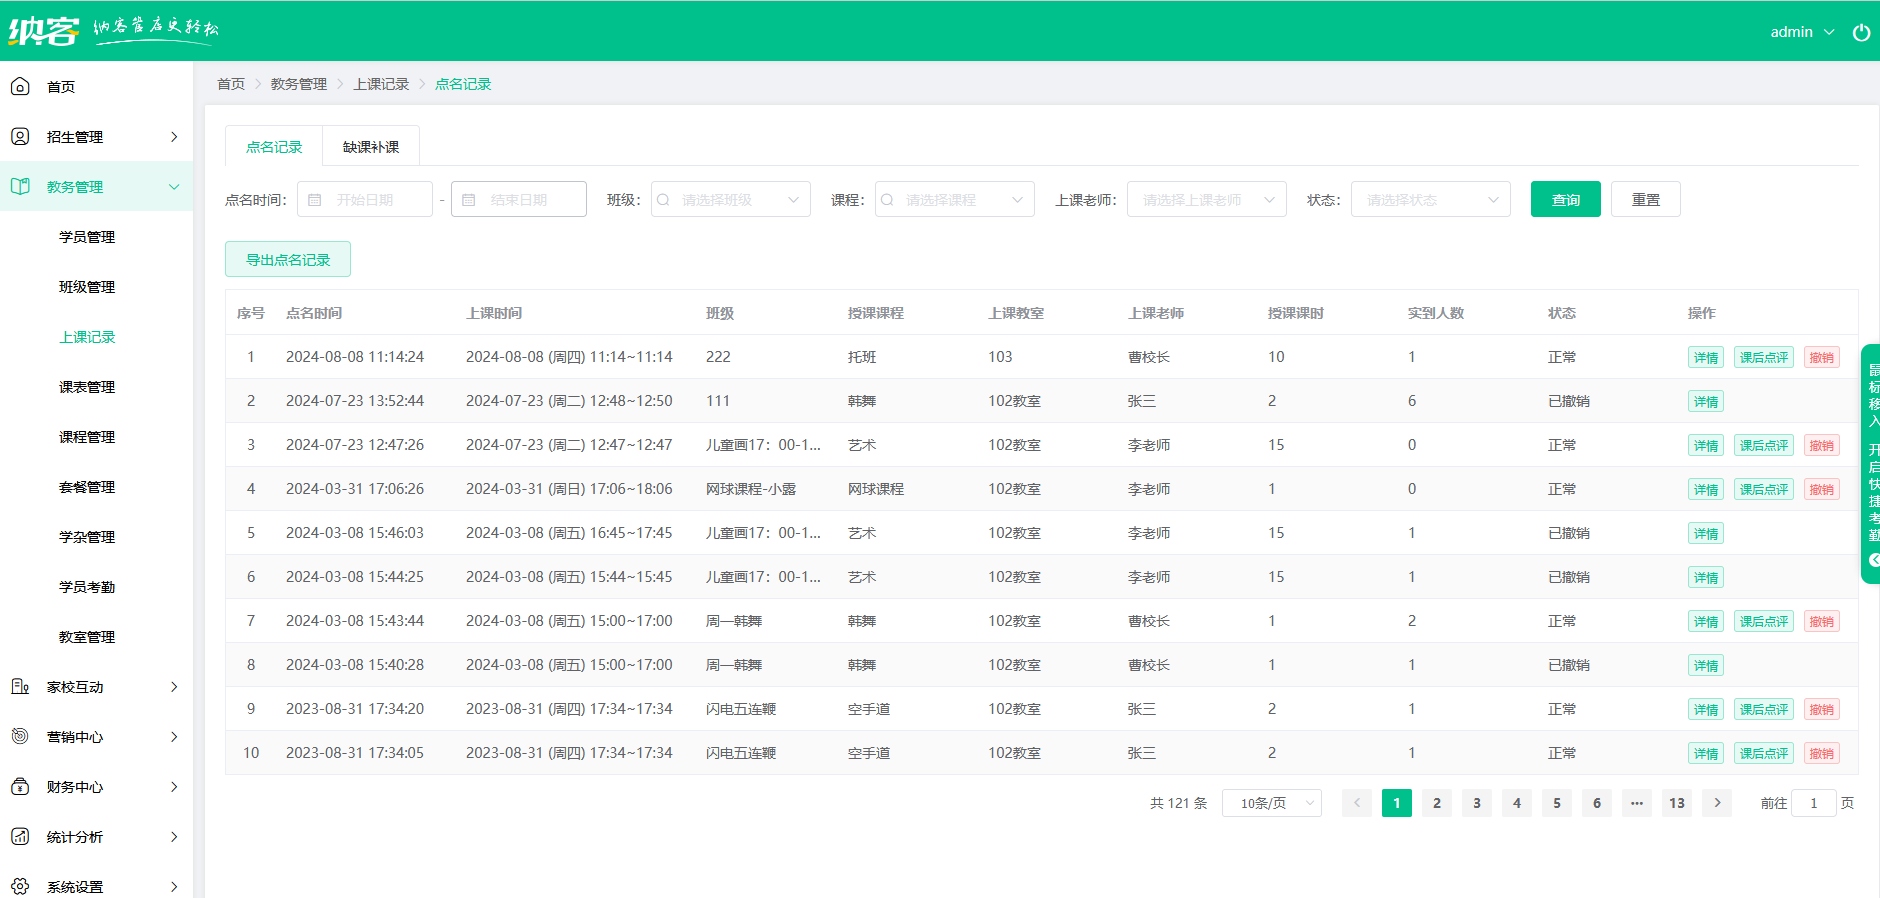Click the 系统设置 gear icon
Screen dimensions: 1880x898
[20, 887]
